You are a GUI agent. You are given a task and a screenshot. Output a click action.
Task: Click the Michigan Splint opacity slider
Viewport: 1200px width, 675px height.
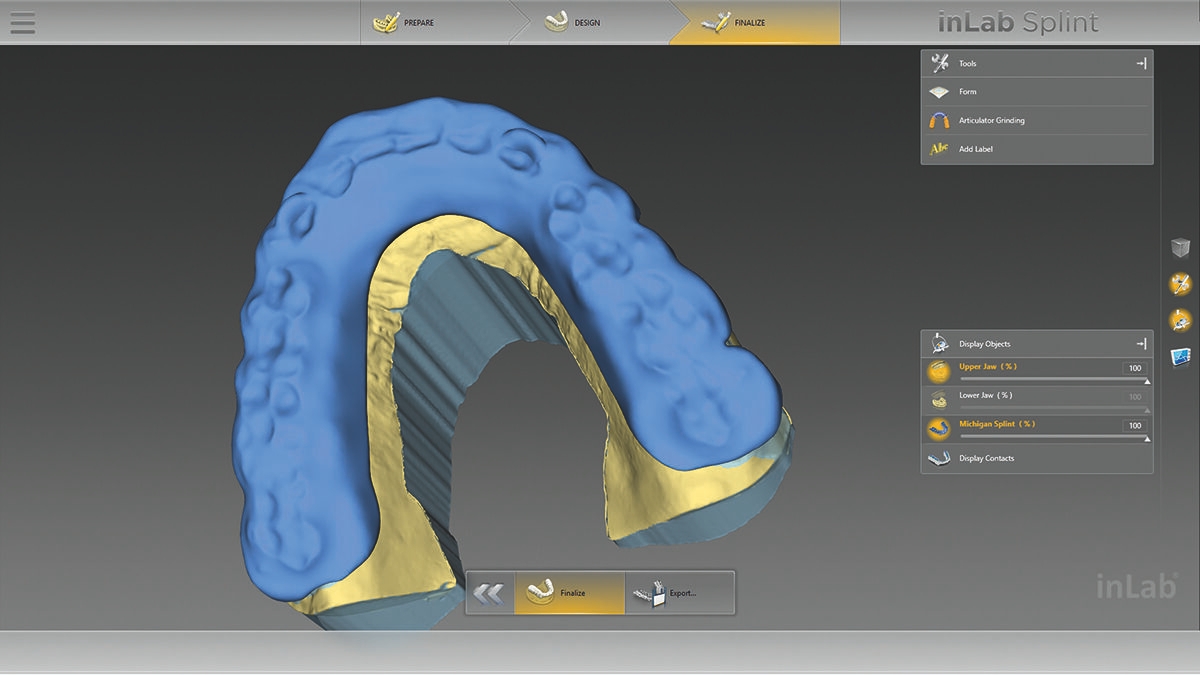pos(1053,438)
